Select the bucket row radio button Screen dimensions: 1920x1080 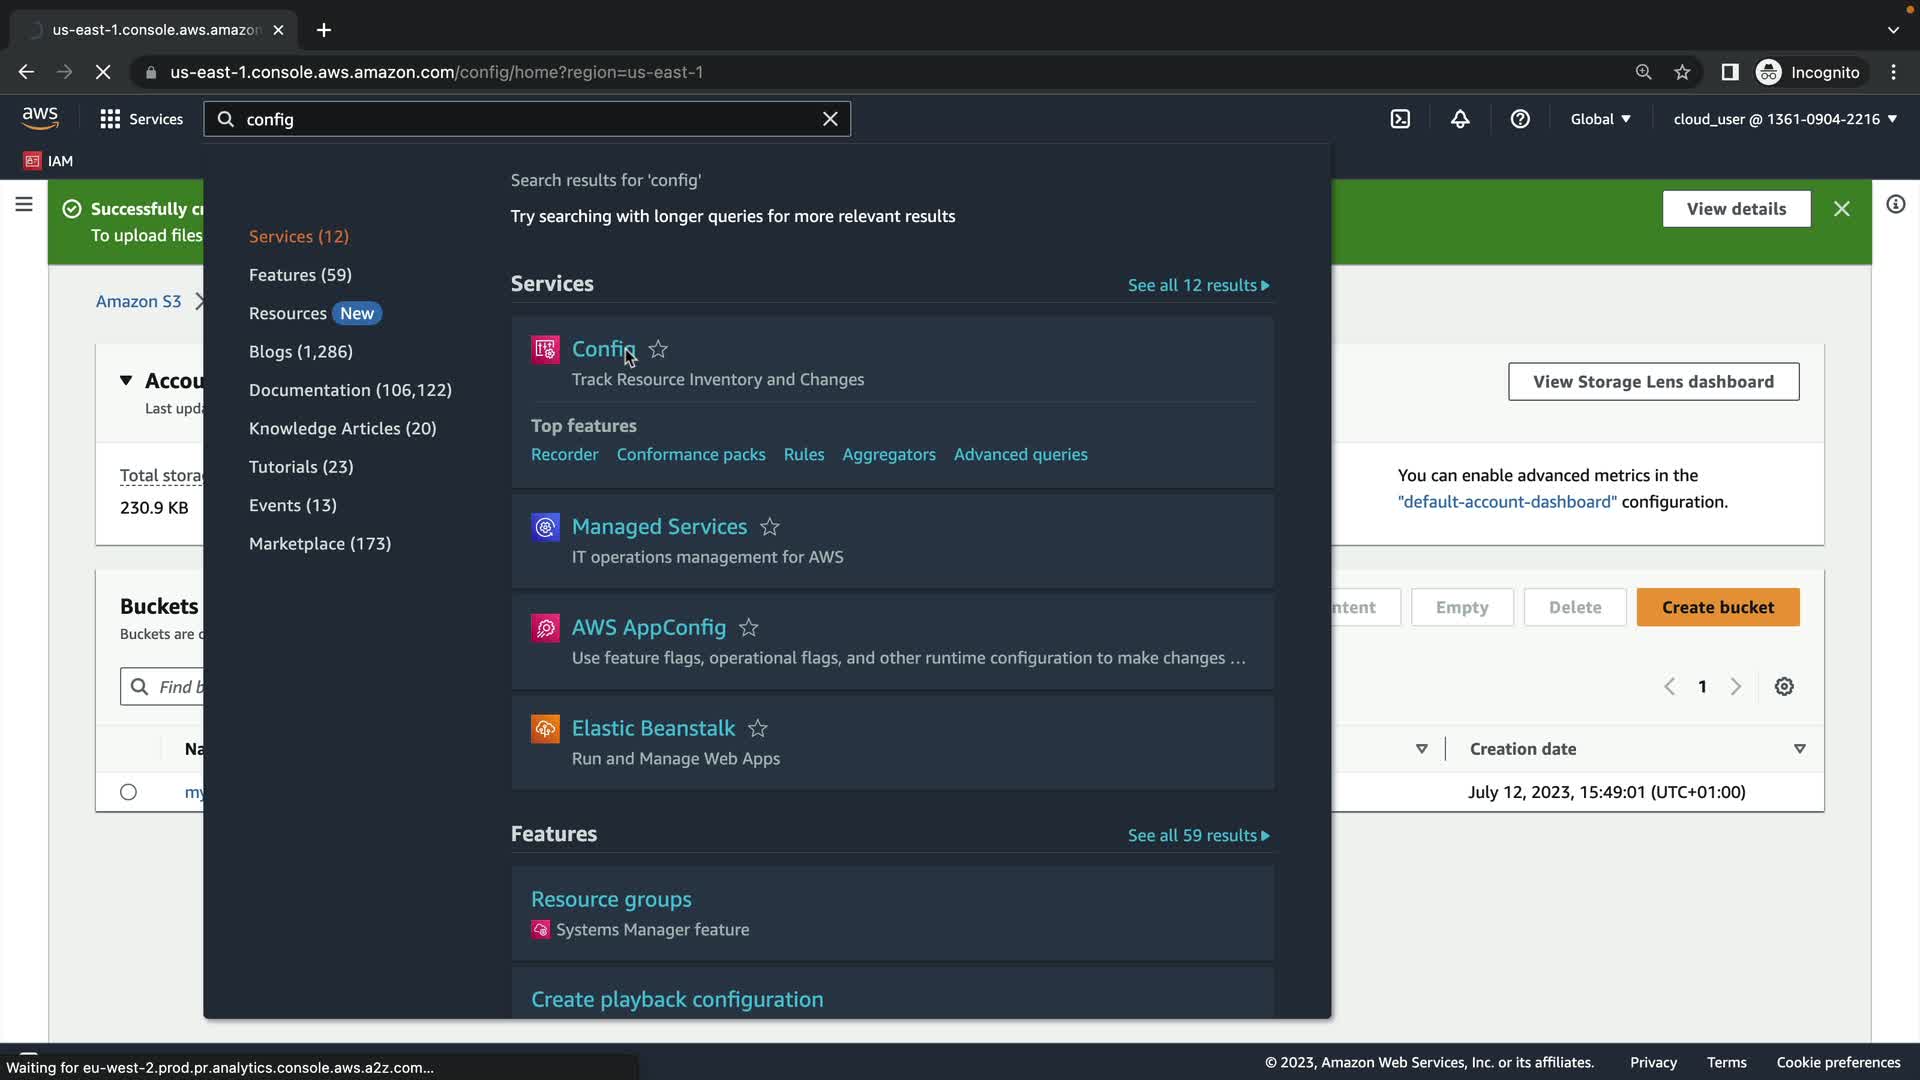click(128, 792)
